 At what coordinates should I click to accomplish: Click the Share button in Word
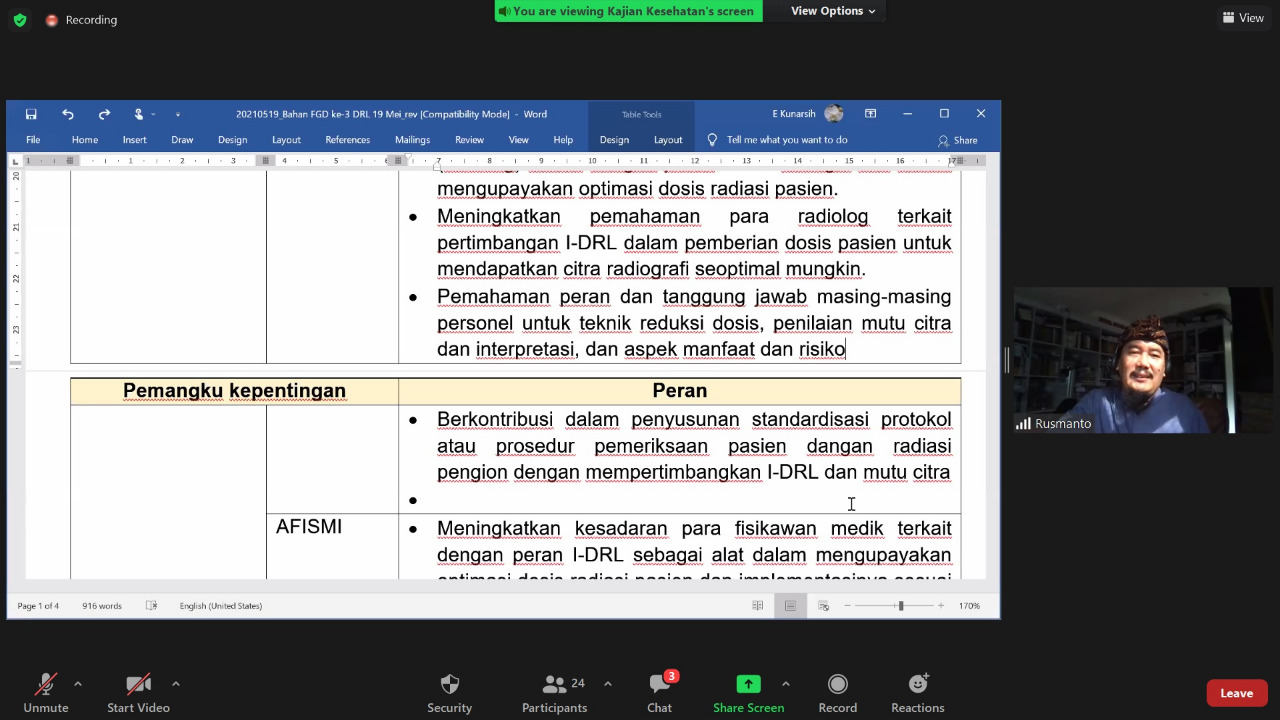[x=958, y=140]
